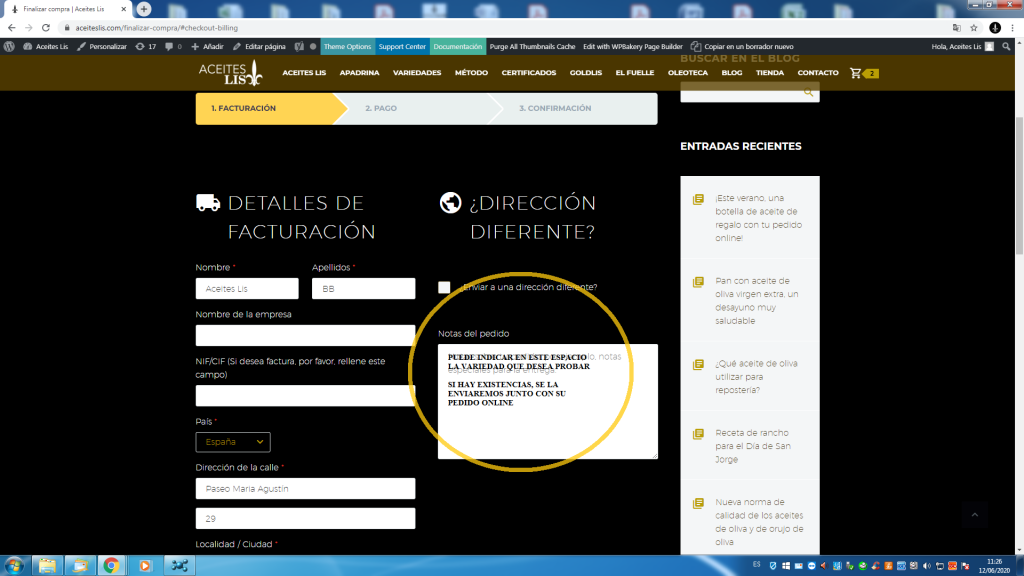The width and height of the screenshot is (1024, 576).
Task: Click the 'Nombre de la empresa' input field
Action: (x=305, y=335)
